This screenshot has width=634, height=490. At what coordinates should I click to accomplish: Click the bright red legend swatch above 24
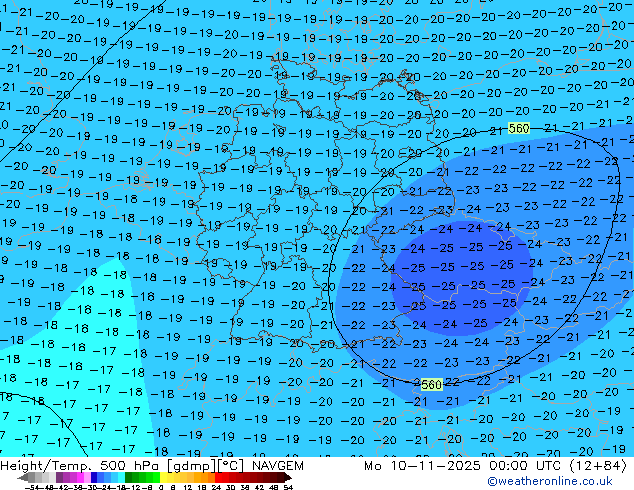[218, 477]
